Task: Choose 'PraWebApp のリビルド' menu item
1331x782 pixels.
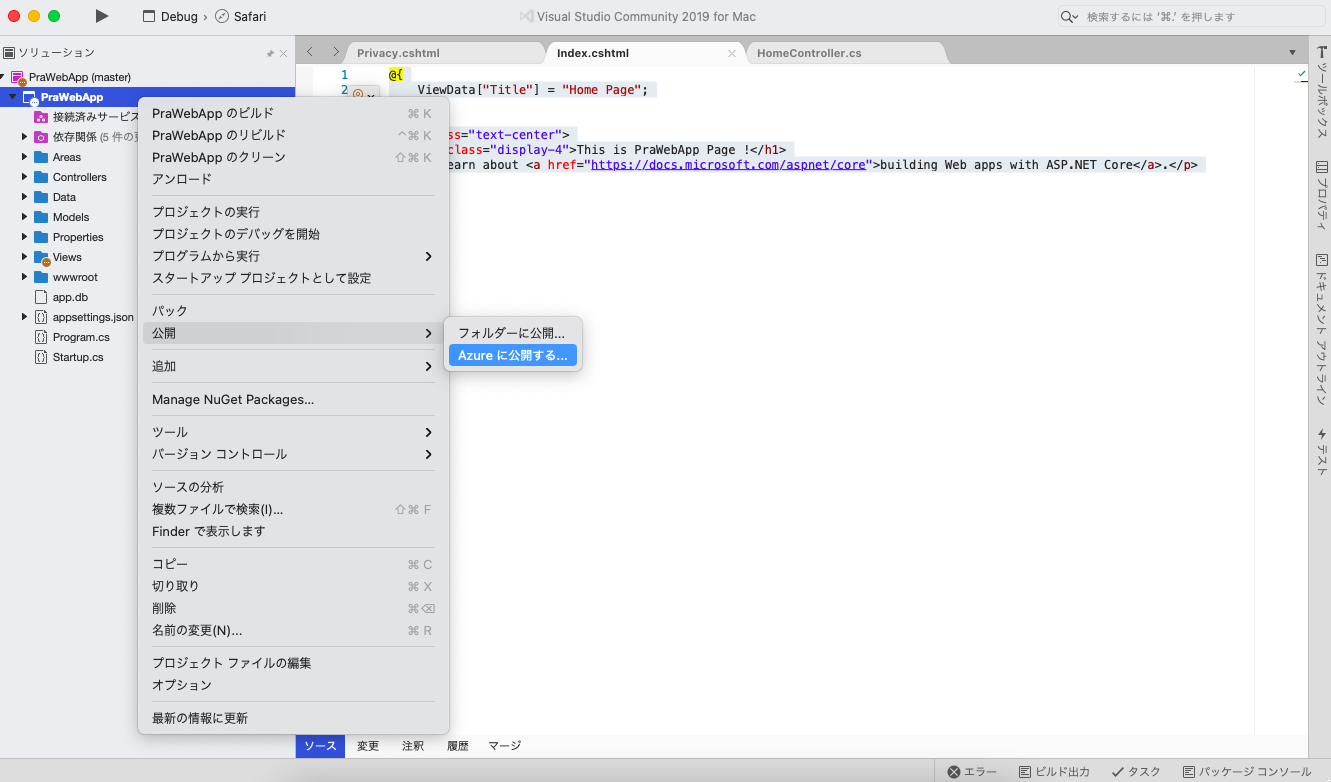Action: (293, 135)
